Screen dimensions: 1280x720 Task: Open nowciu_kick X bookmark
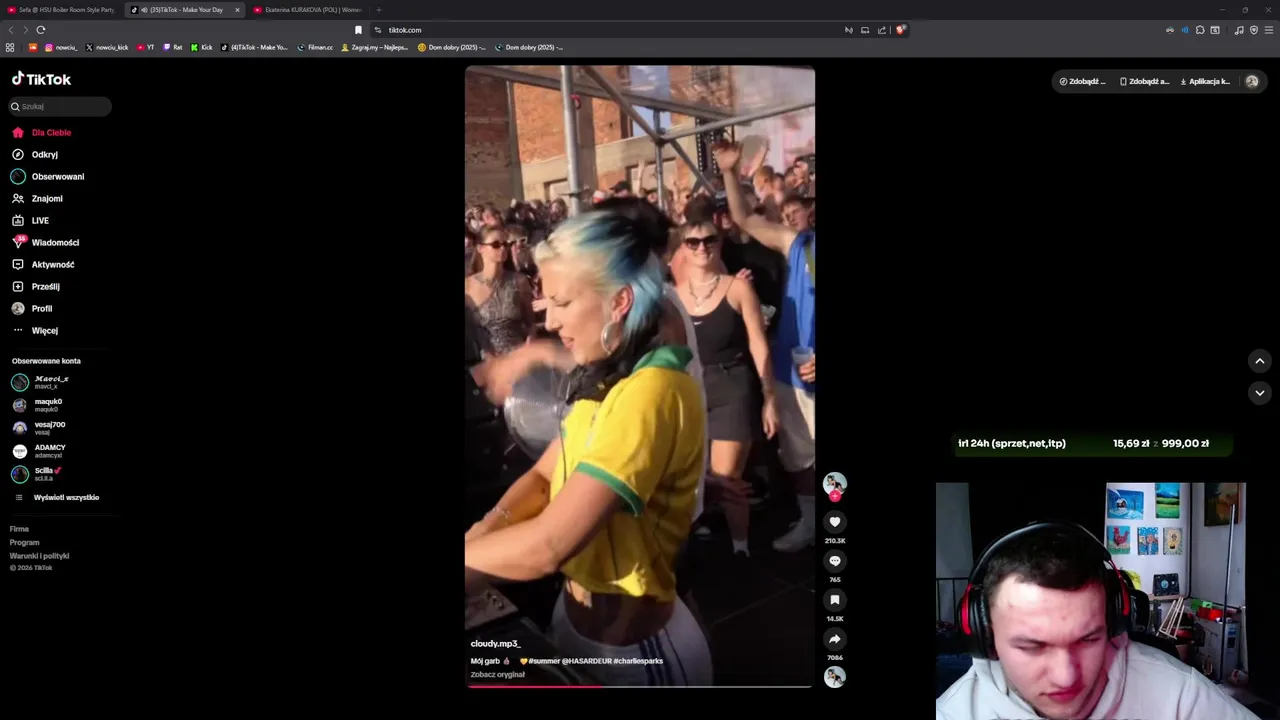pos(107,47)
